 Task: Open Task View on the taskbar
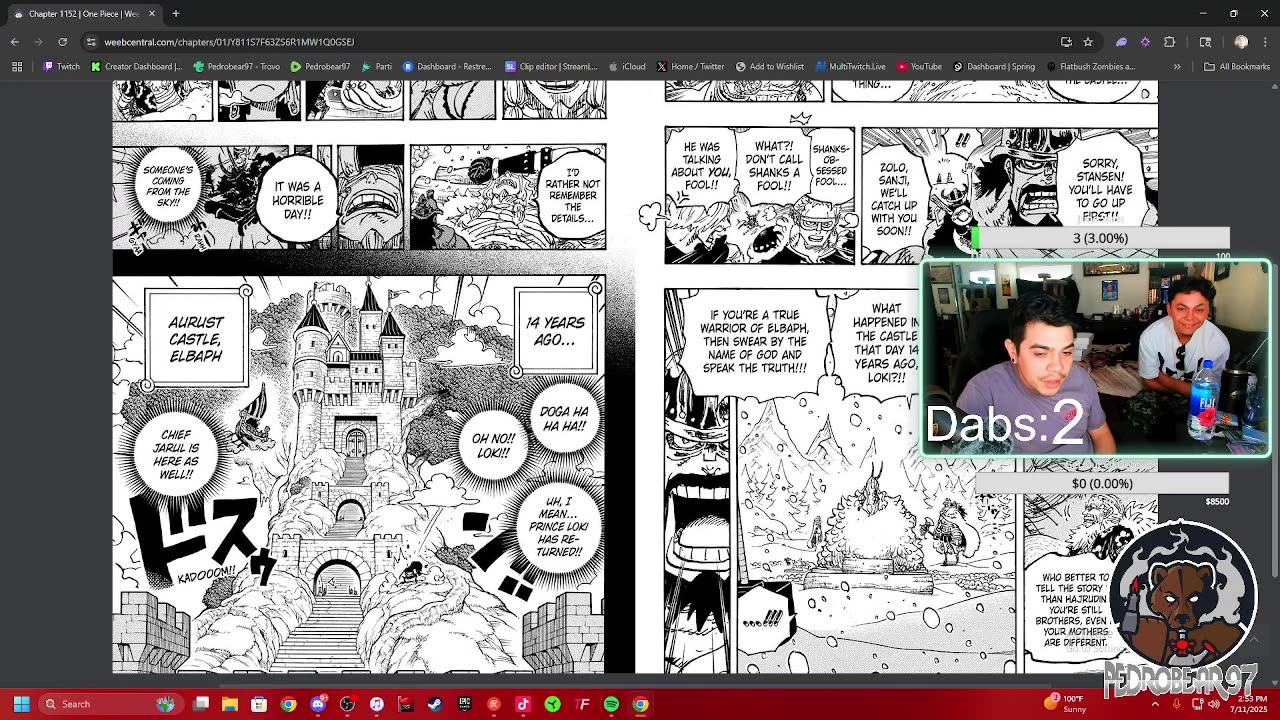(x=201, y=704)
